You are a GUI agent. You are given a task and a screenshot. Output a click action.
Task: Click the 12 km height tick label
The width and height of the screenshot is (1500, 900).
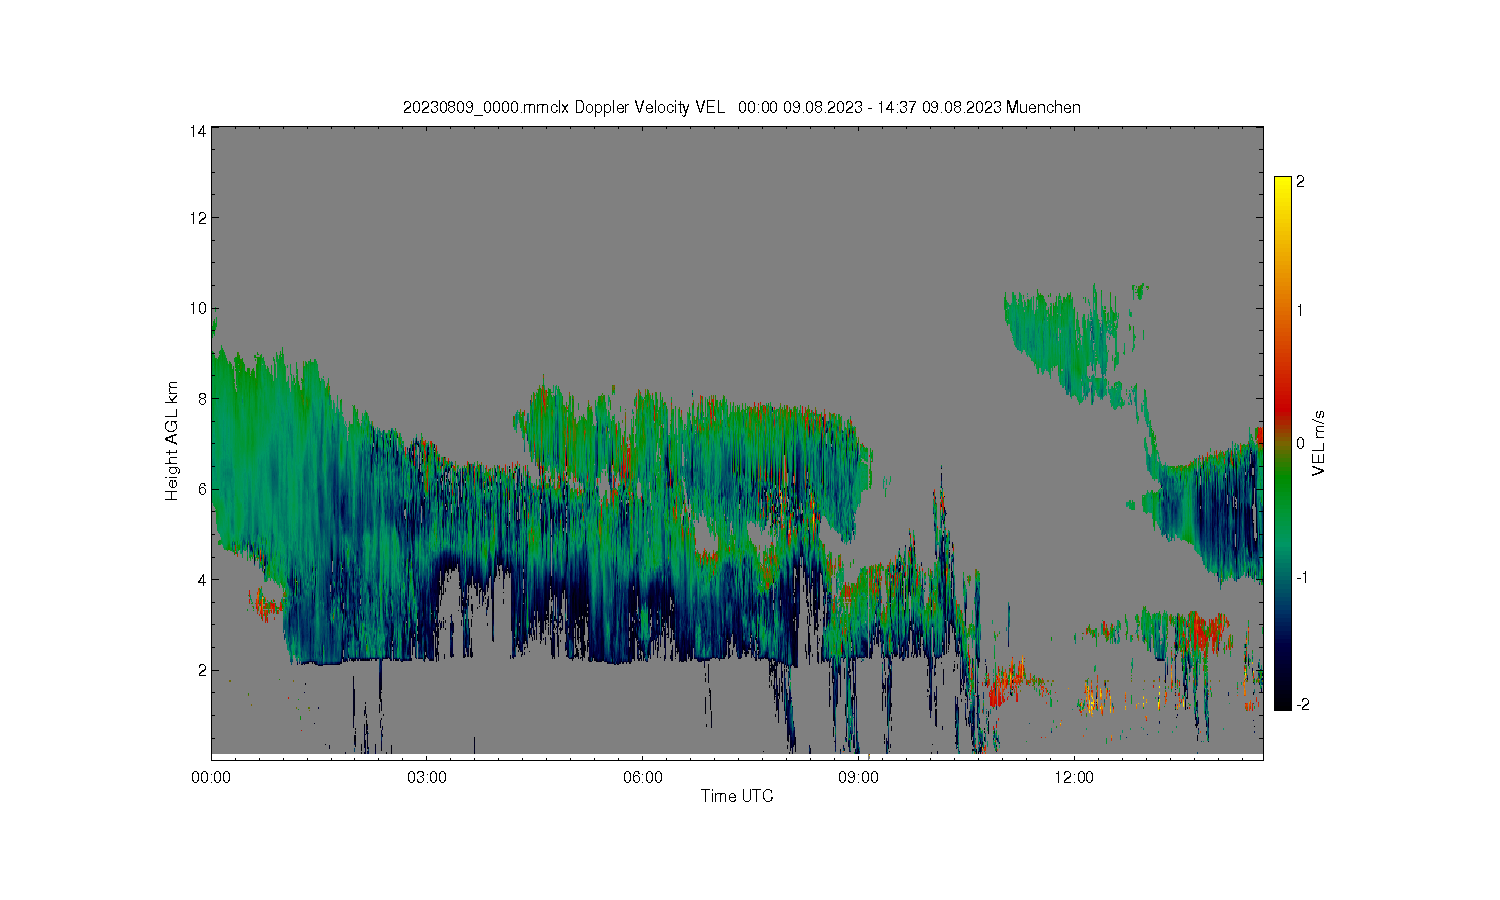tap(199, 218)
